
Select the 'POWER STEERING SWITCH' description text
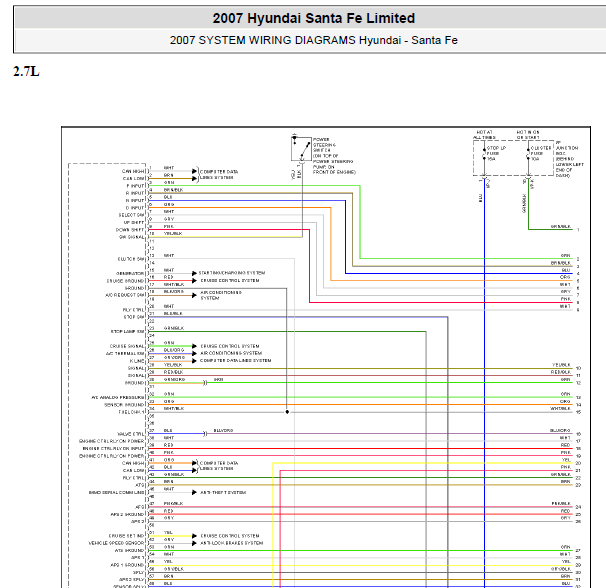[334, 156]
